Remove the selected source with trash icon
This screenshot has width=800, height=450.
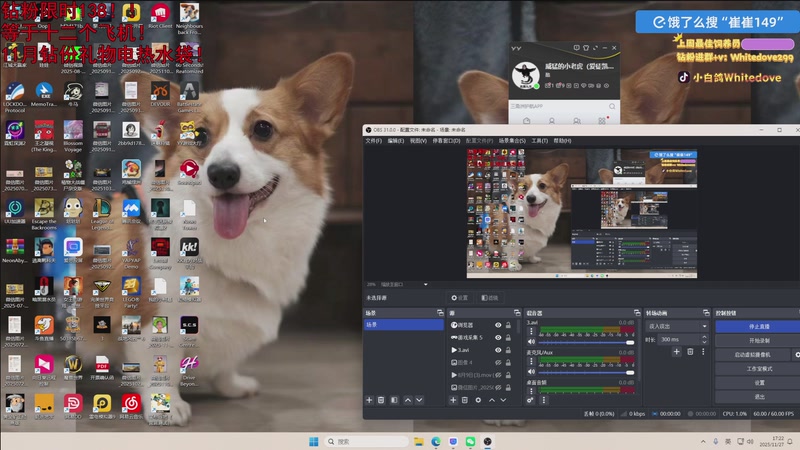click(x=465, y=400)
